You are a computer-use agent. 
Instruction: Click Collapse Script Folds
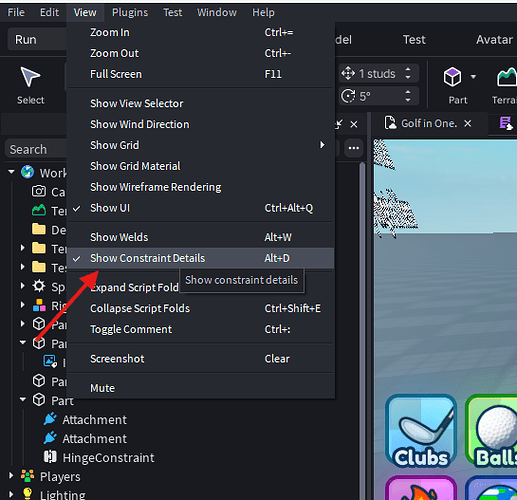201,308
